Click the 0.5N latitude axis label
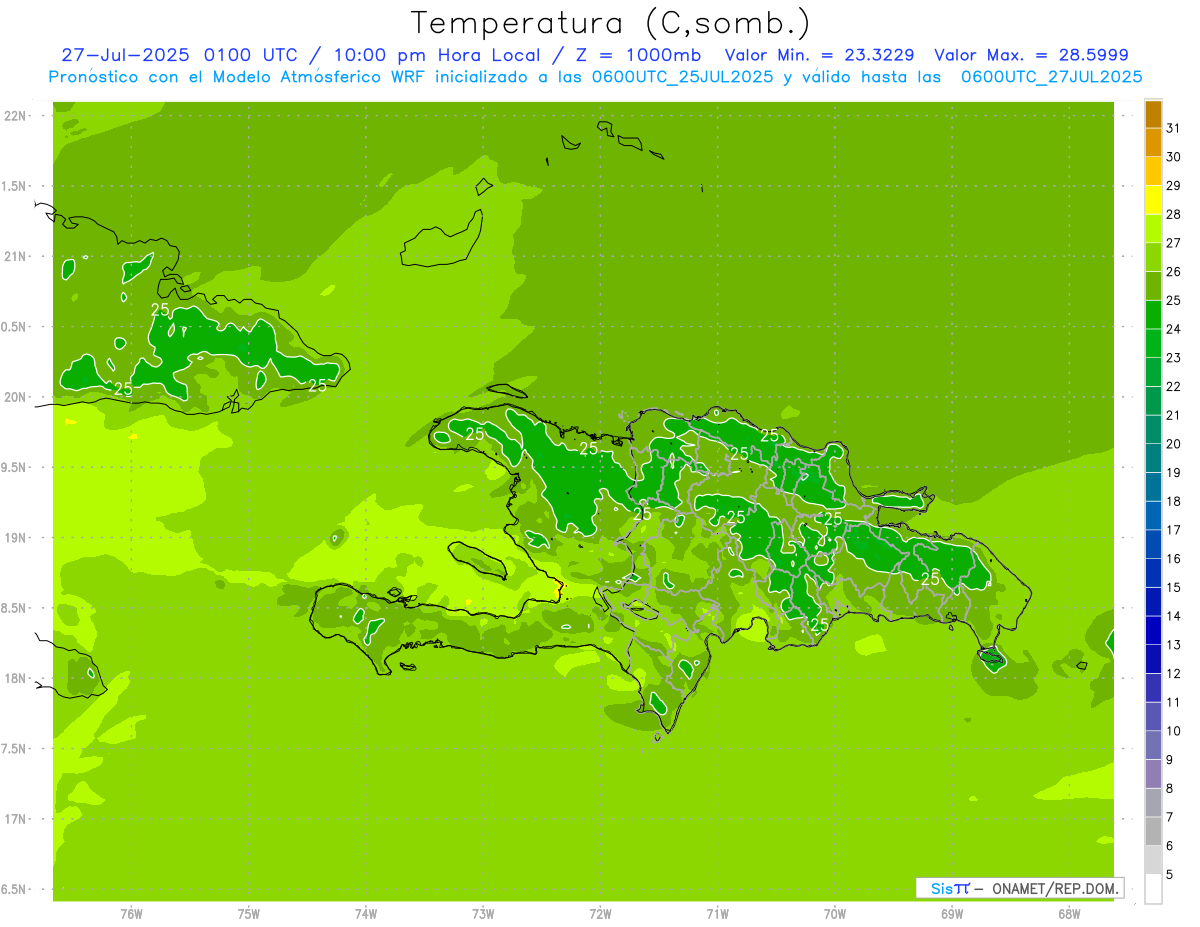The height and width of the screenshot is (927, 1200). point(15,327)
